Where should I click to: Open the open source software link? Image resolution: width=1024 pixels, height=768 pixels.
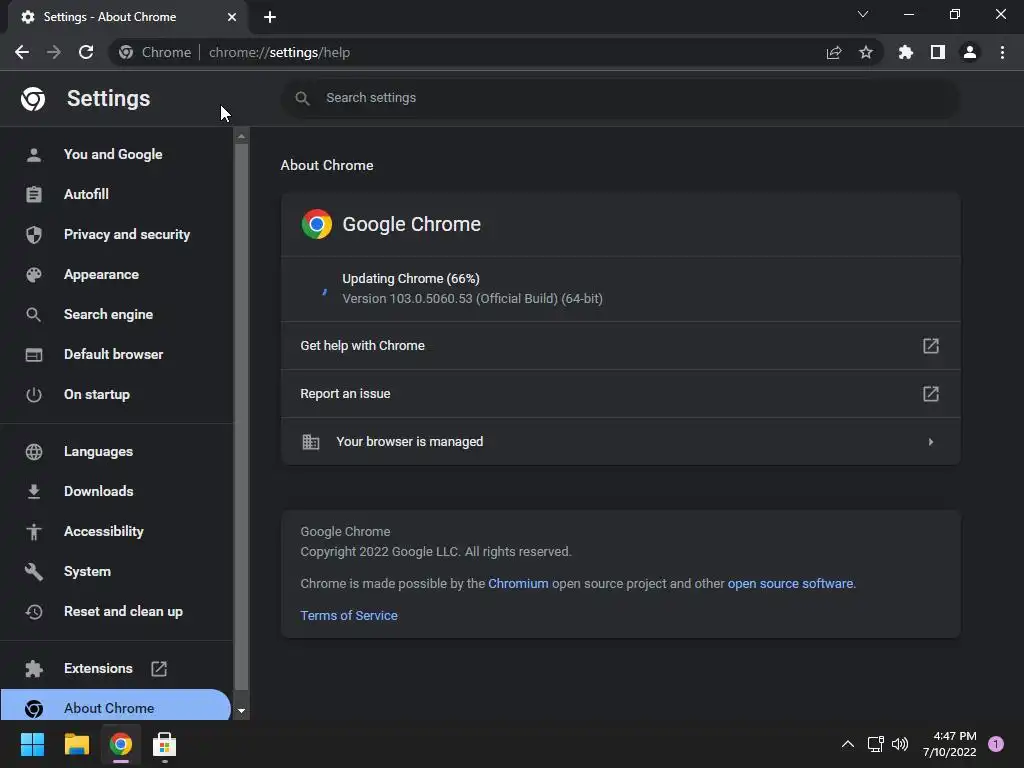(790, 584)
